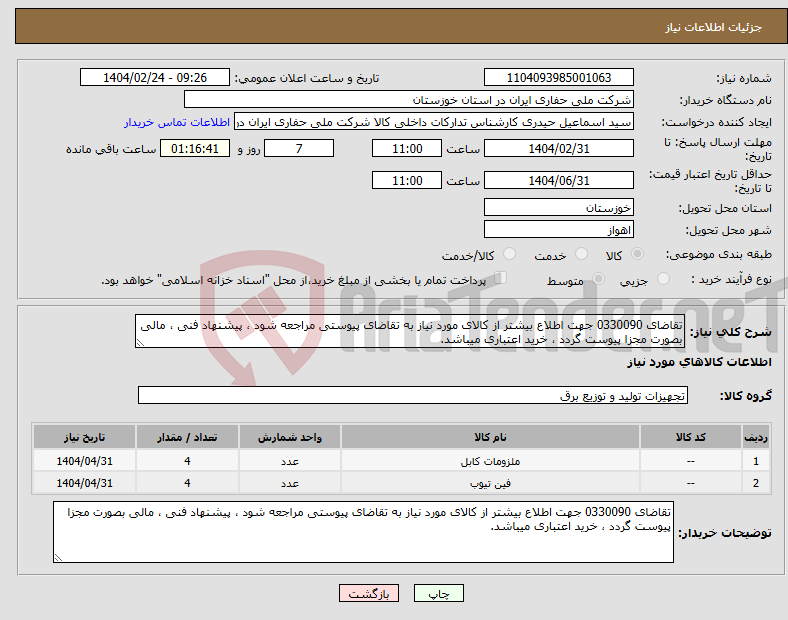Click the price validity date 1404/06/31
This screenshot has height=620, width=788.
point(559,180)
